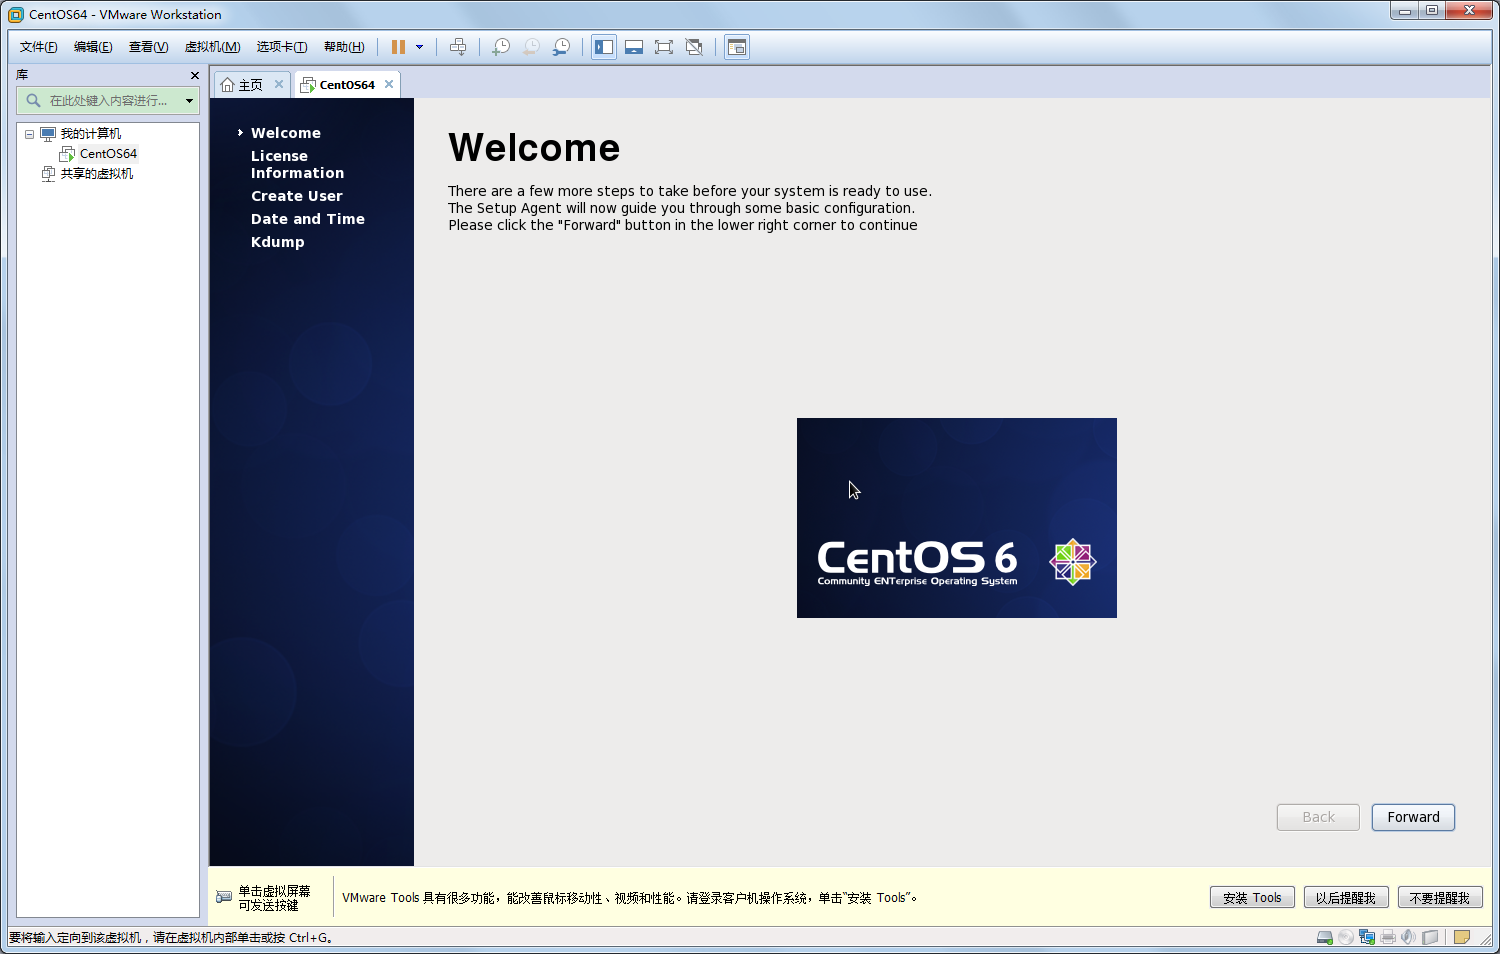This screenshot has height=954, width=1500.
Task: Click the sound card status bar icon
Action: (x=1409, y=938)
